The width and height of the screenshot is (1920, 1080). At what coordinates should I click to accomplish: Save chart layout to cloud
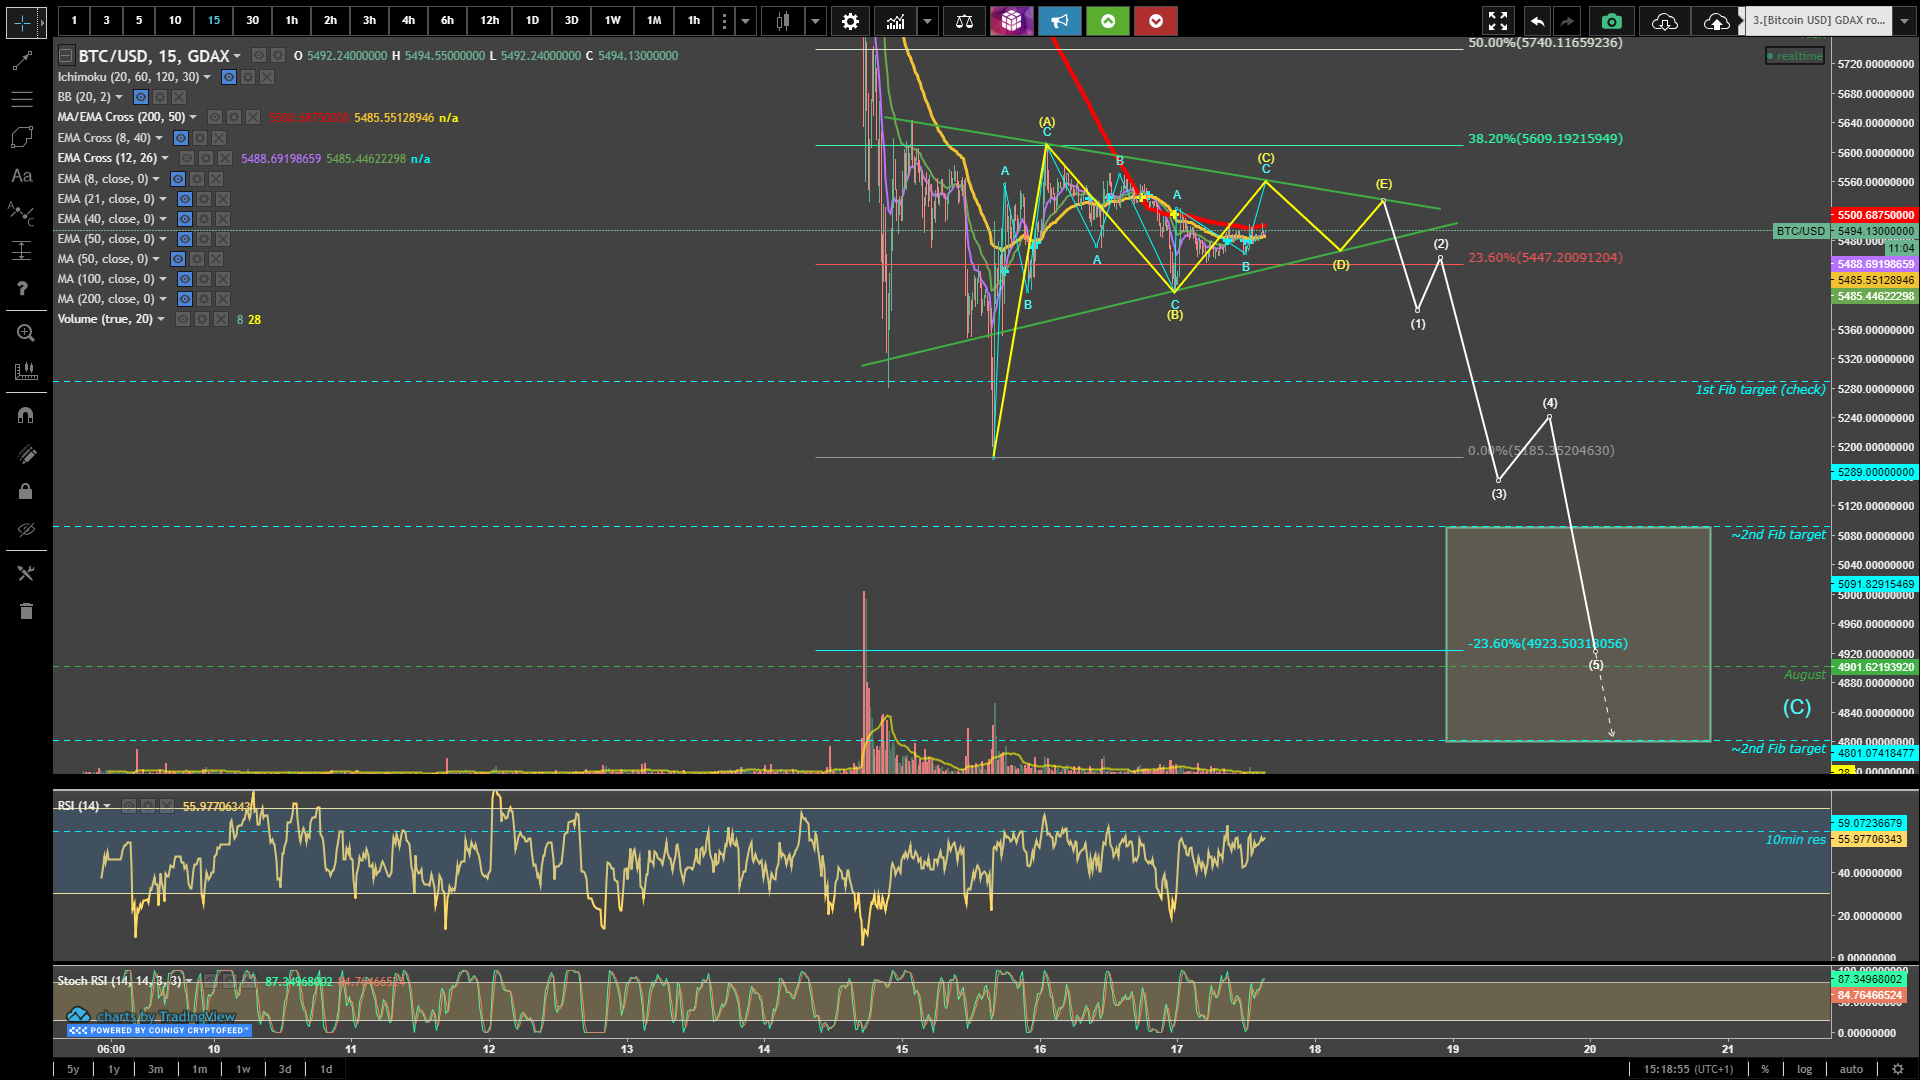(x=1716, y=21)
